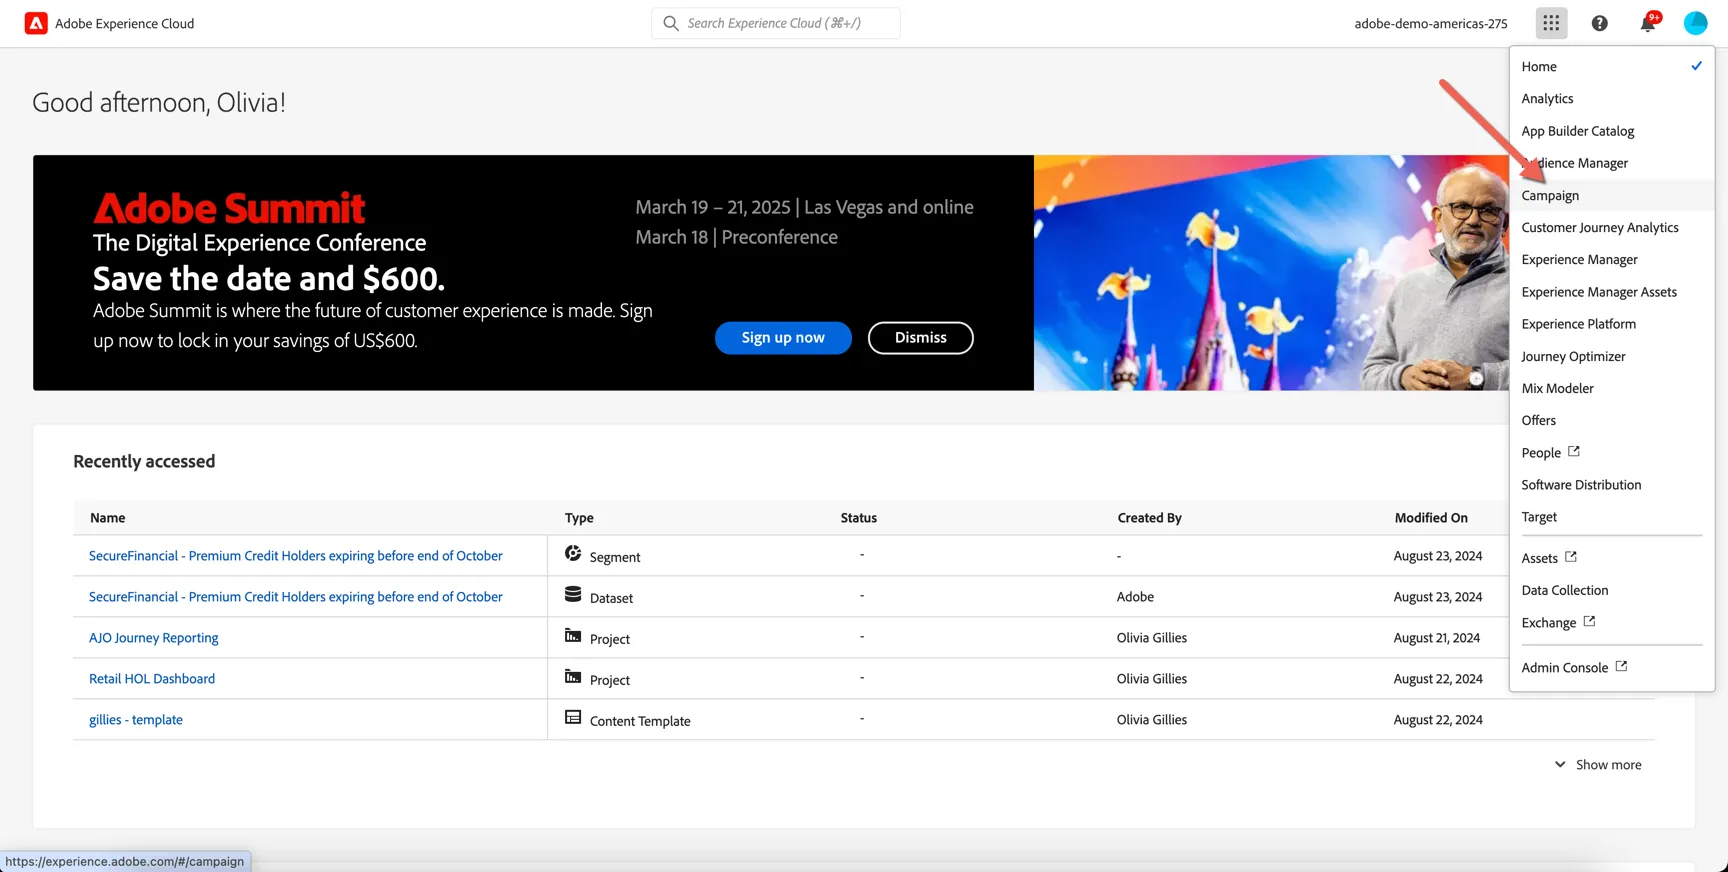Click the Modified On column header
Image resolution: width=1728 pixels, height=872 pixels.
[1431, 518]
